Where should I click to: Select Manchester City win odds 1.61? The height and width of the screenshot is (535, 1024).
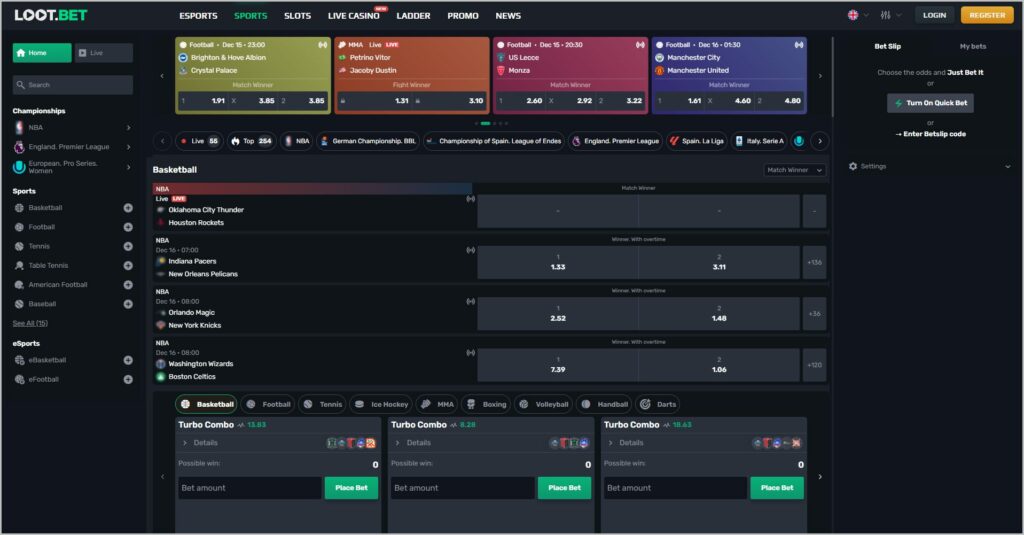coord(679,101)
